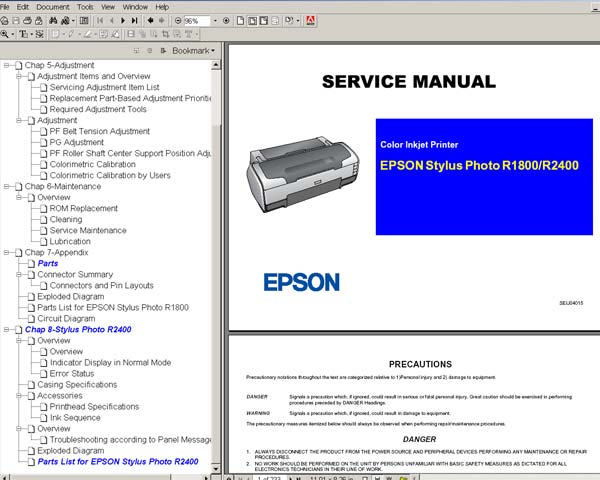Go to previous view arrow

[151, 21]
